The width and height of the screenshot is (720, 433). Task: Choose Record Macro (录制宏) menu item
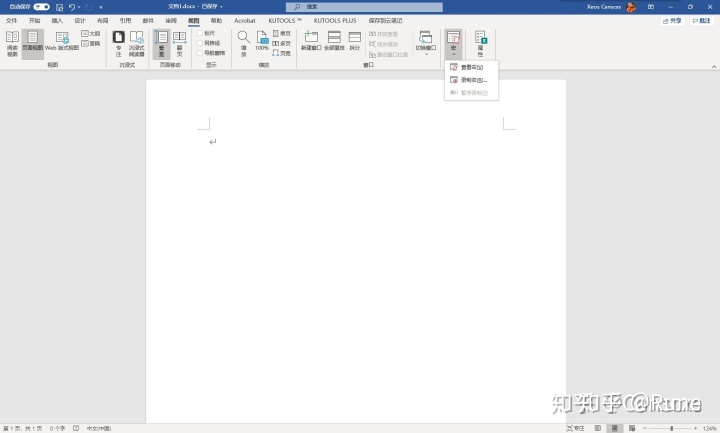pyautogui.click(x=472, y=80)
